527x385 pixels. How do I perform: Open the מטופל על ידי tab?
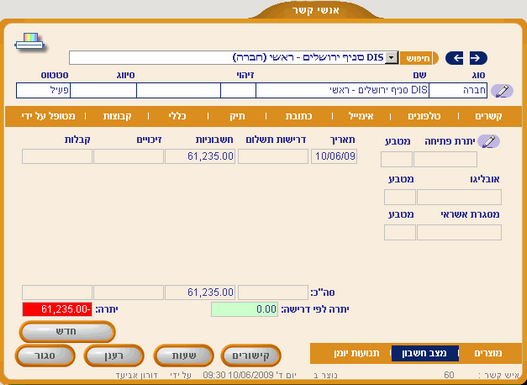pos(48,116)
